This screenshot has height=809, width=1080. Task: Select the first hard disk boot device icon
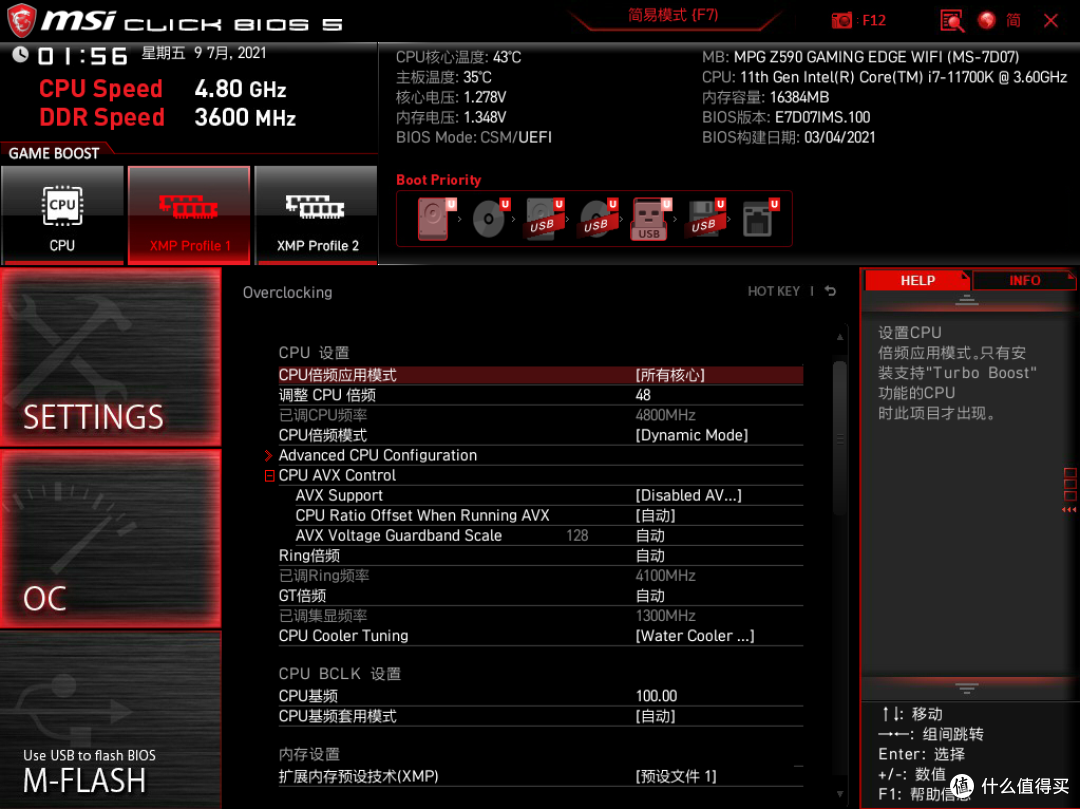435,218
